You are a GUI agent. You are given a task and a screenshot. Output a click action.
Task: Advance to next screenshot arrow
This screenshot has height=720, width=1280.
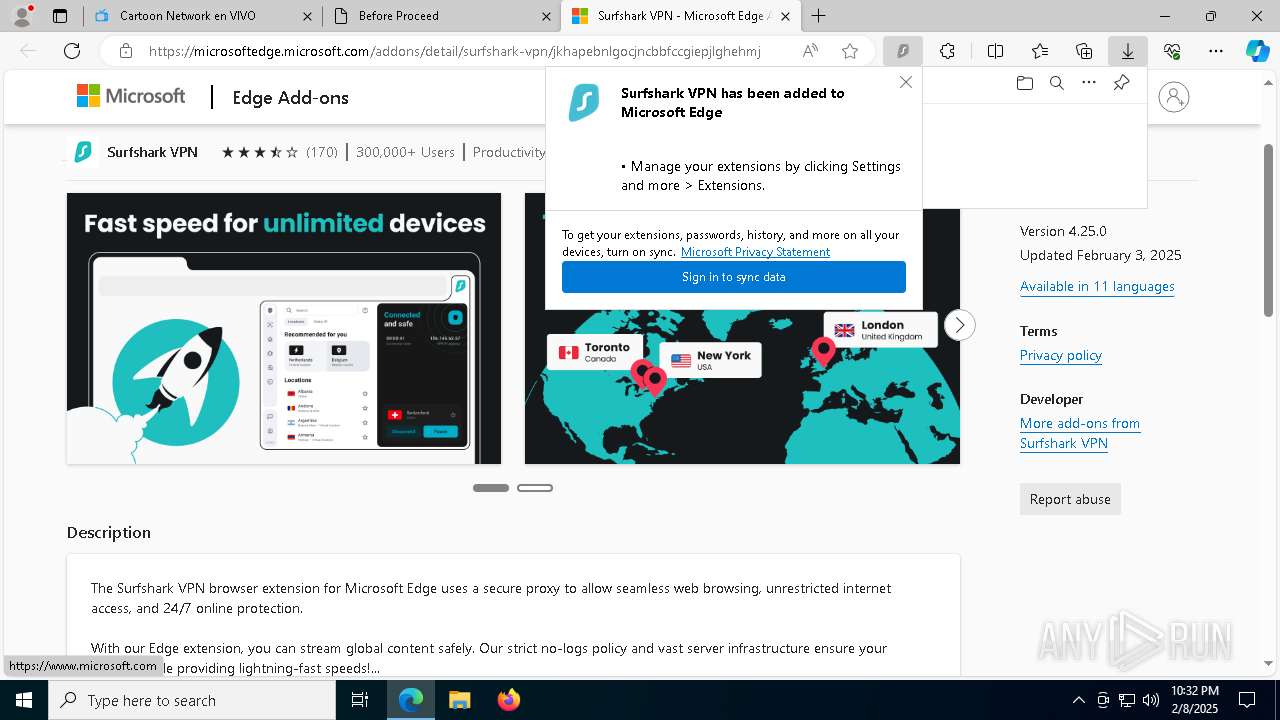click(959, 325)
